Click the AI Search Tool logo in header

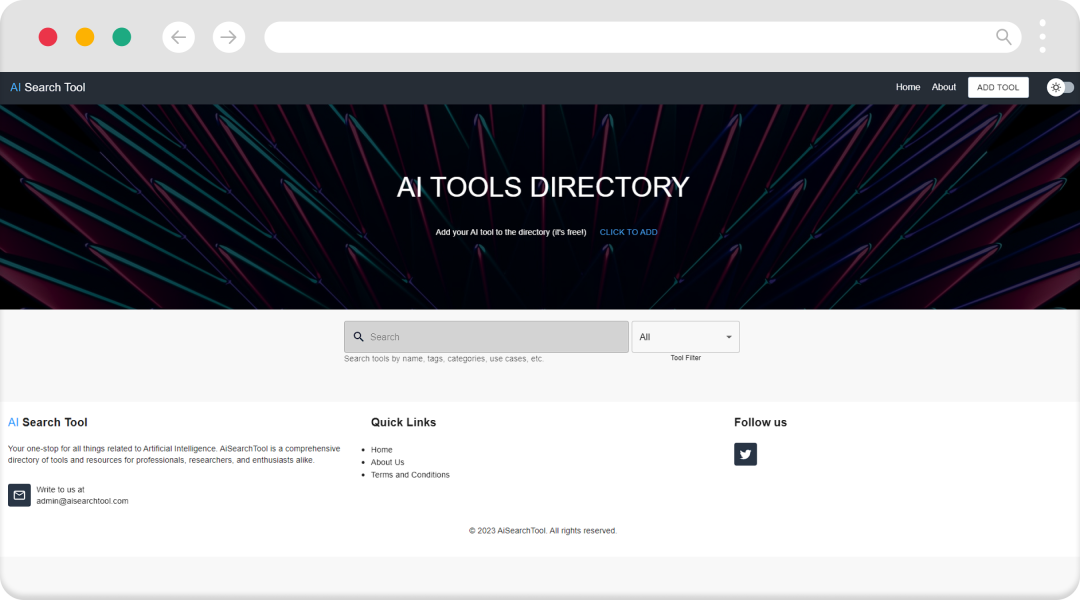48,87
